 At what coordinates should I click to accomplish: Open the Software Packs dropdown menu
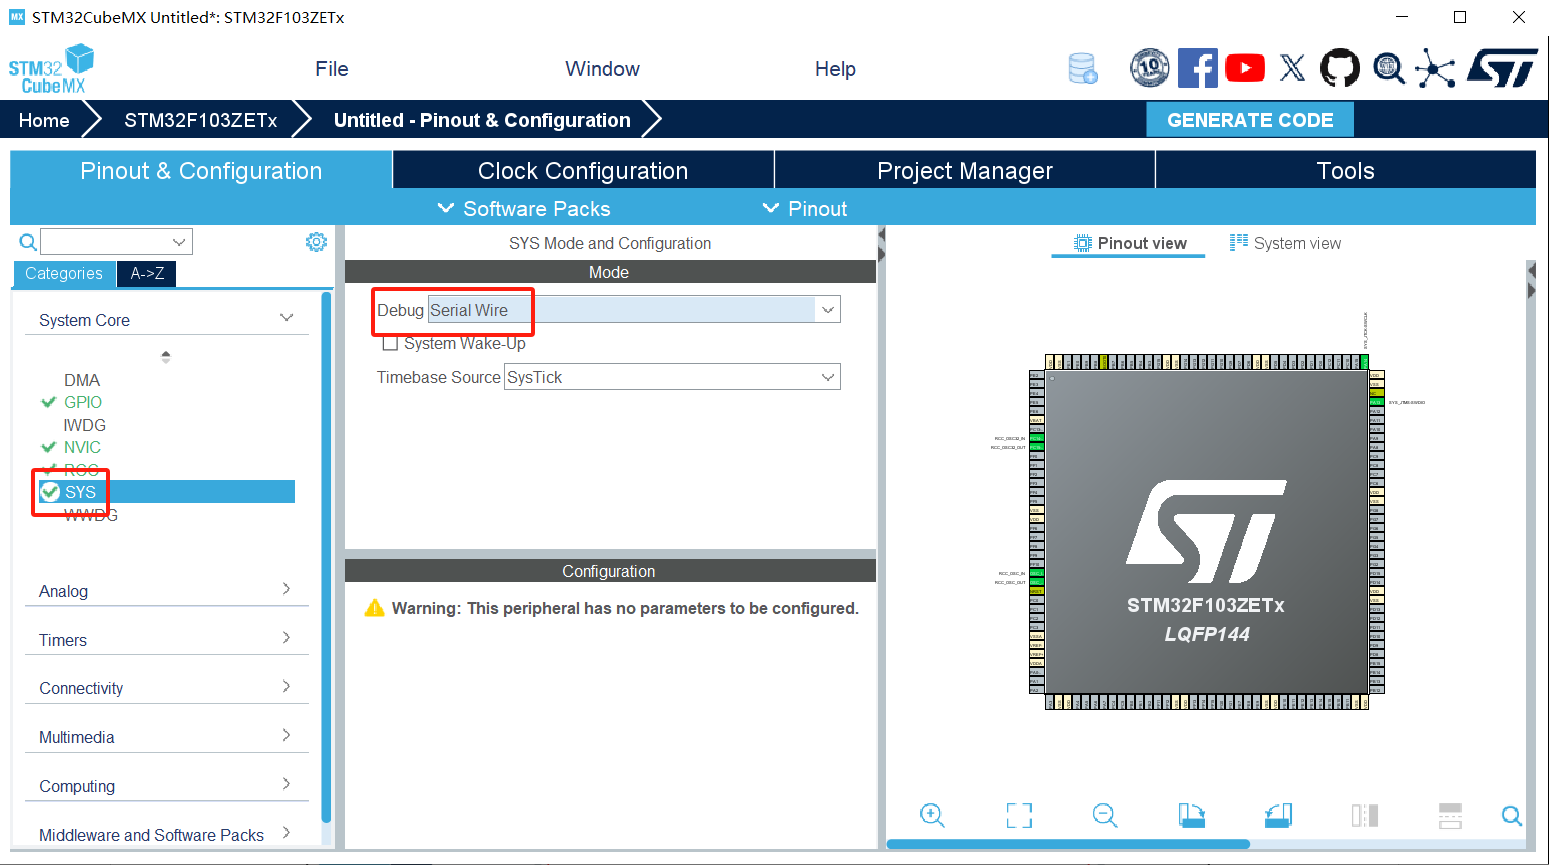coord(524,208)
